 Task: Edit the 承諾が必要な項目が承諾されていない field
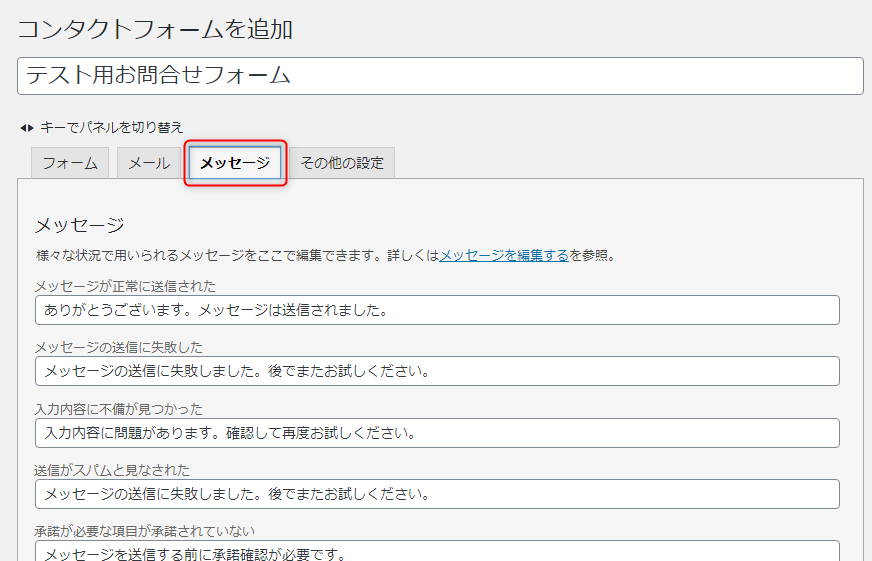pyautogui.click(x=437, y=551)
